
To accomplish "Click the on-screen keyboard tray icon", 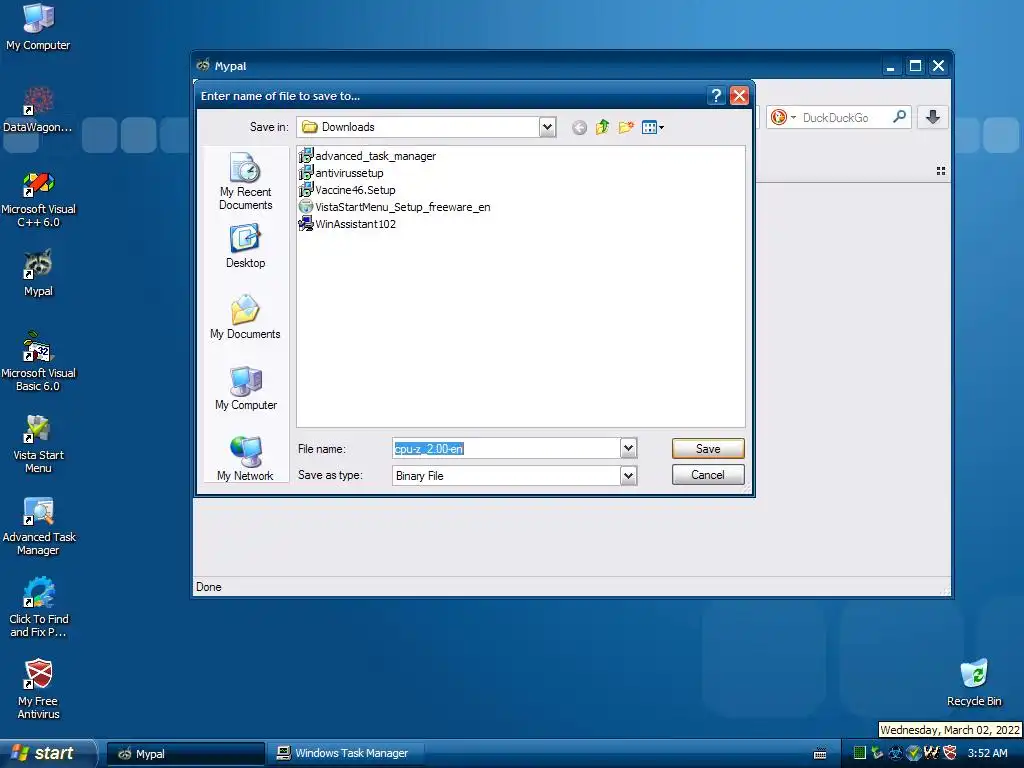I will click(820, 754).
